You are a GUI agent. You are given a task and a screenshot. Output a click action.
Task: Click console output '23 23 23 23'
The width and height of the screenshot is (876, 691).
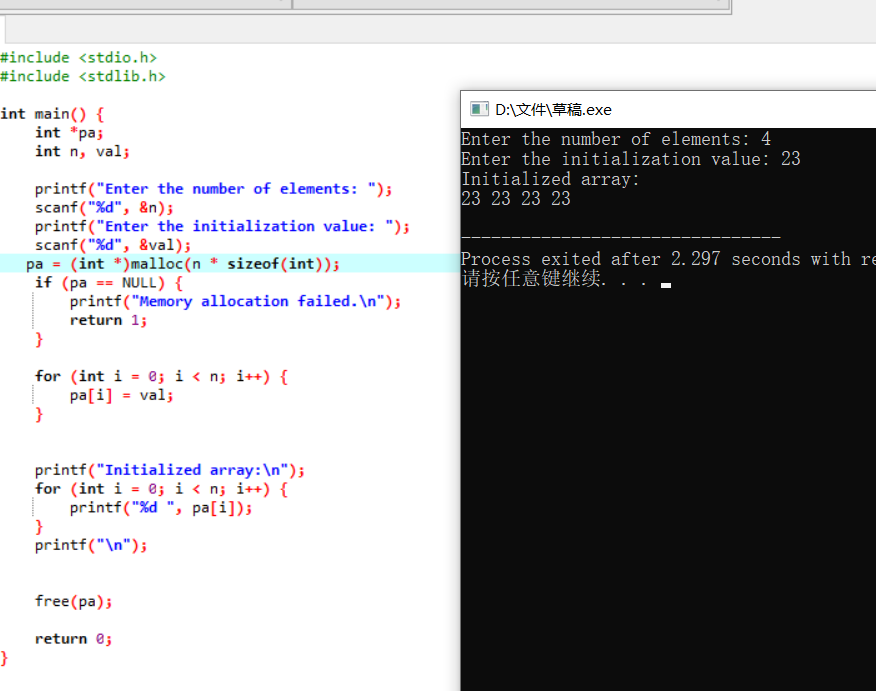coord(516,199)
